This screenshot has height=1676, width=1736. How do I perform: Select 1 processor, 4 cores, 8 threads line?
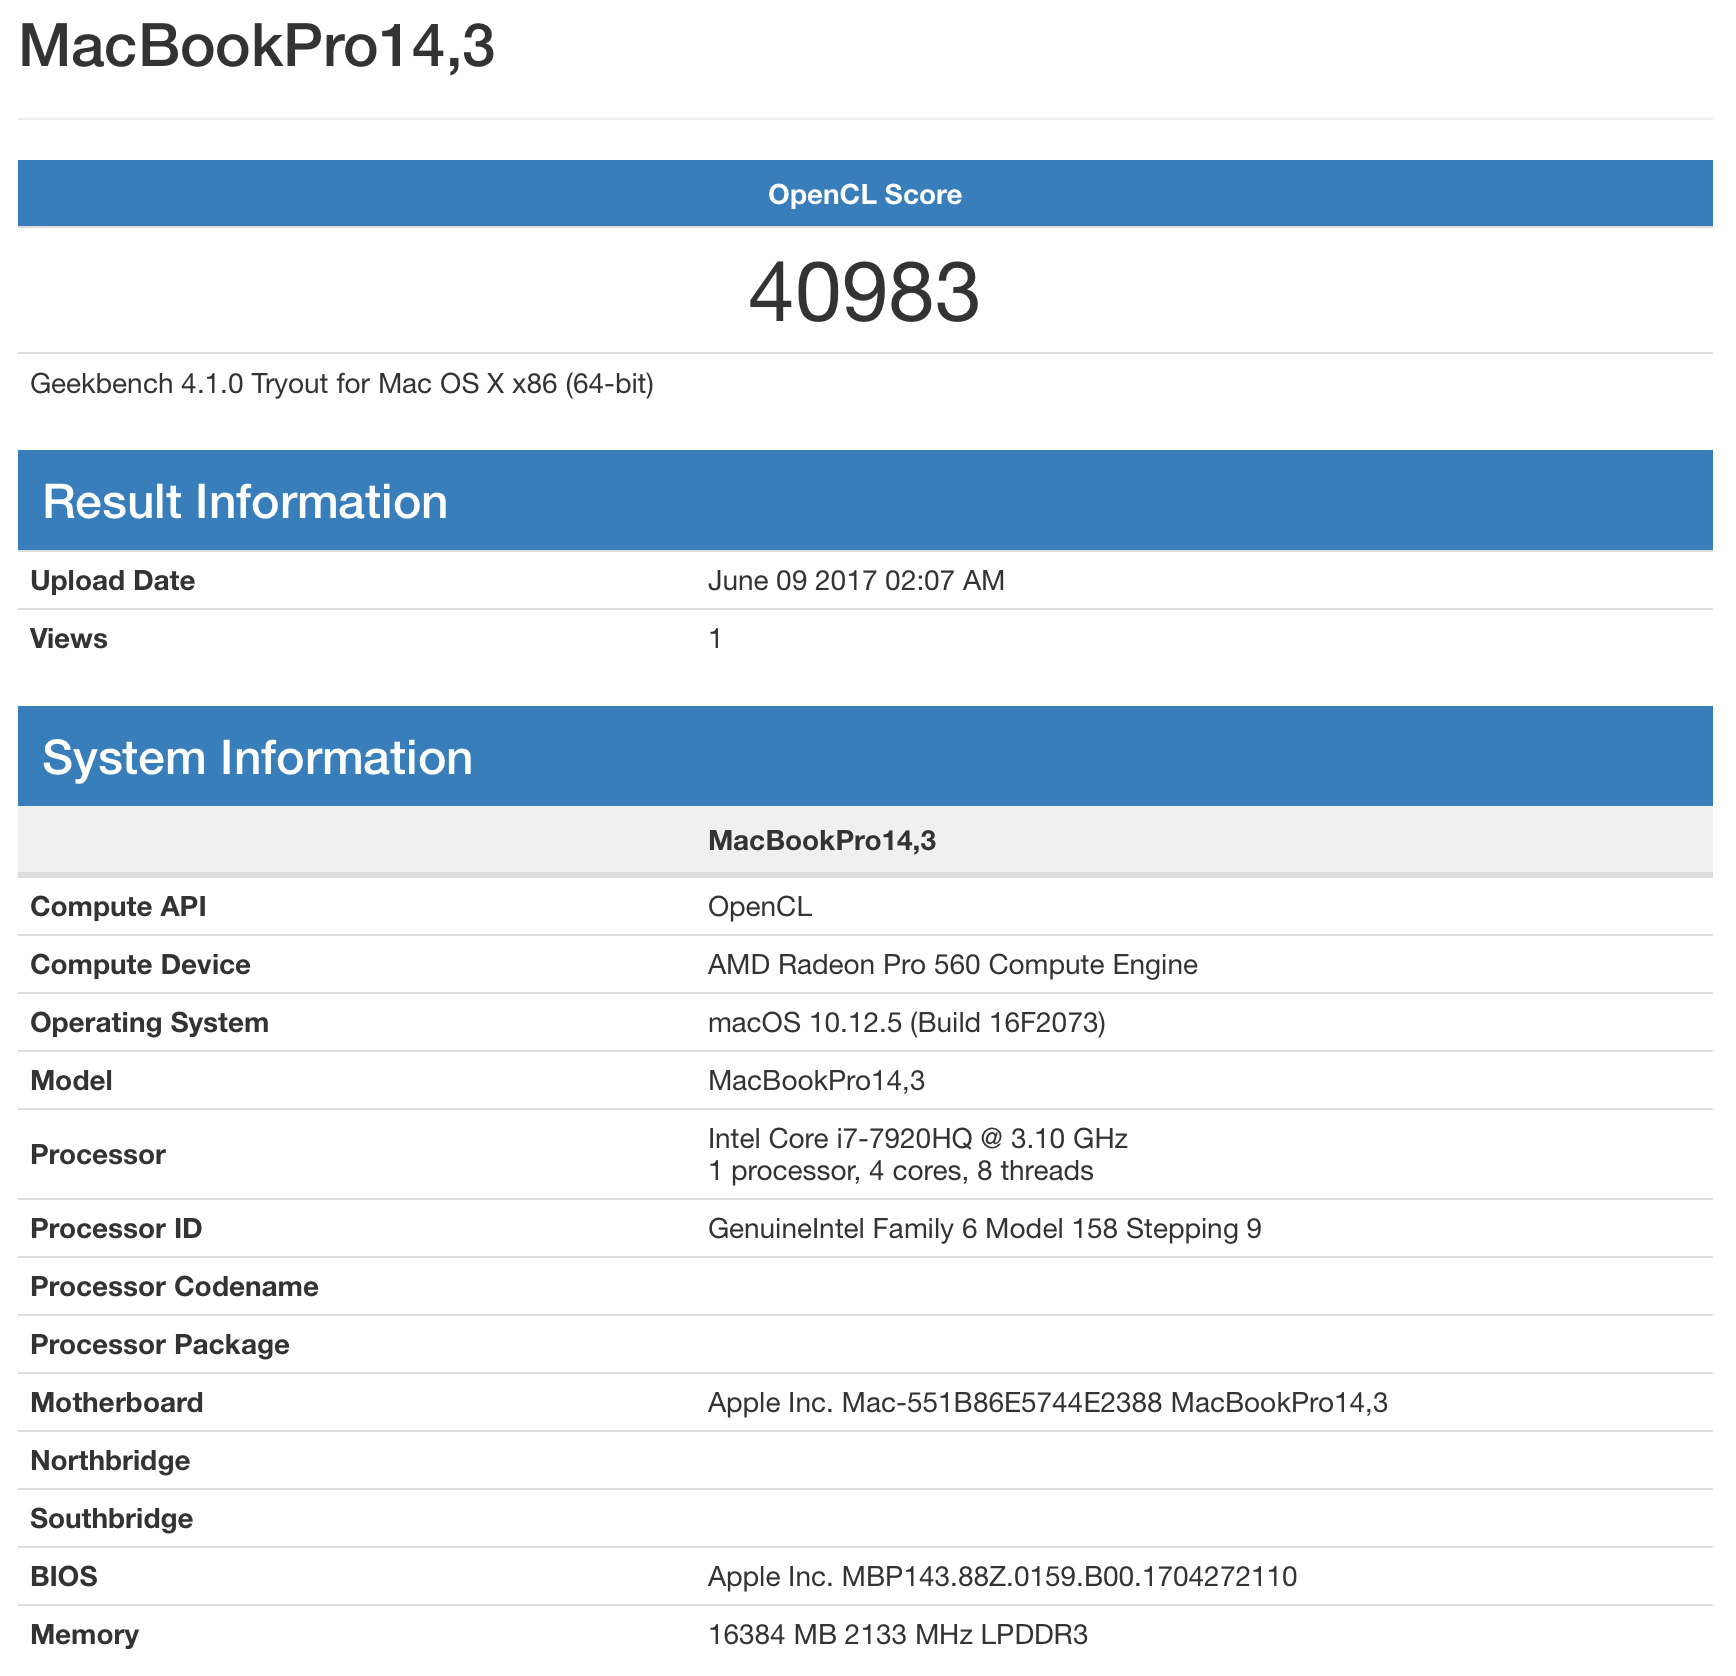[x=901, y=1171]
